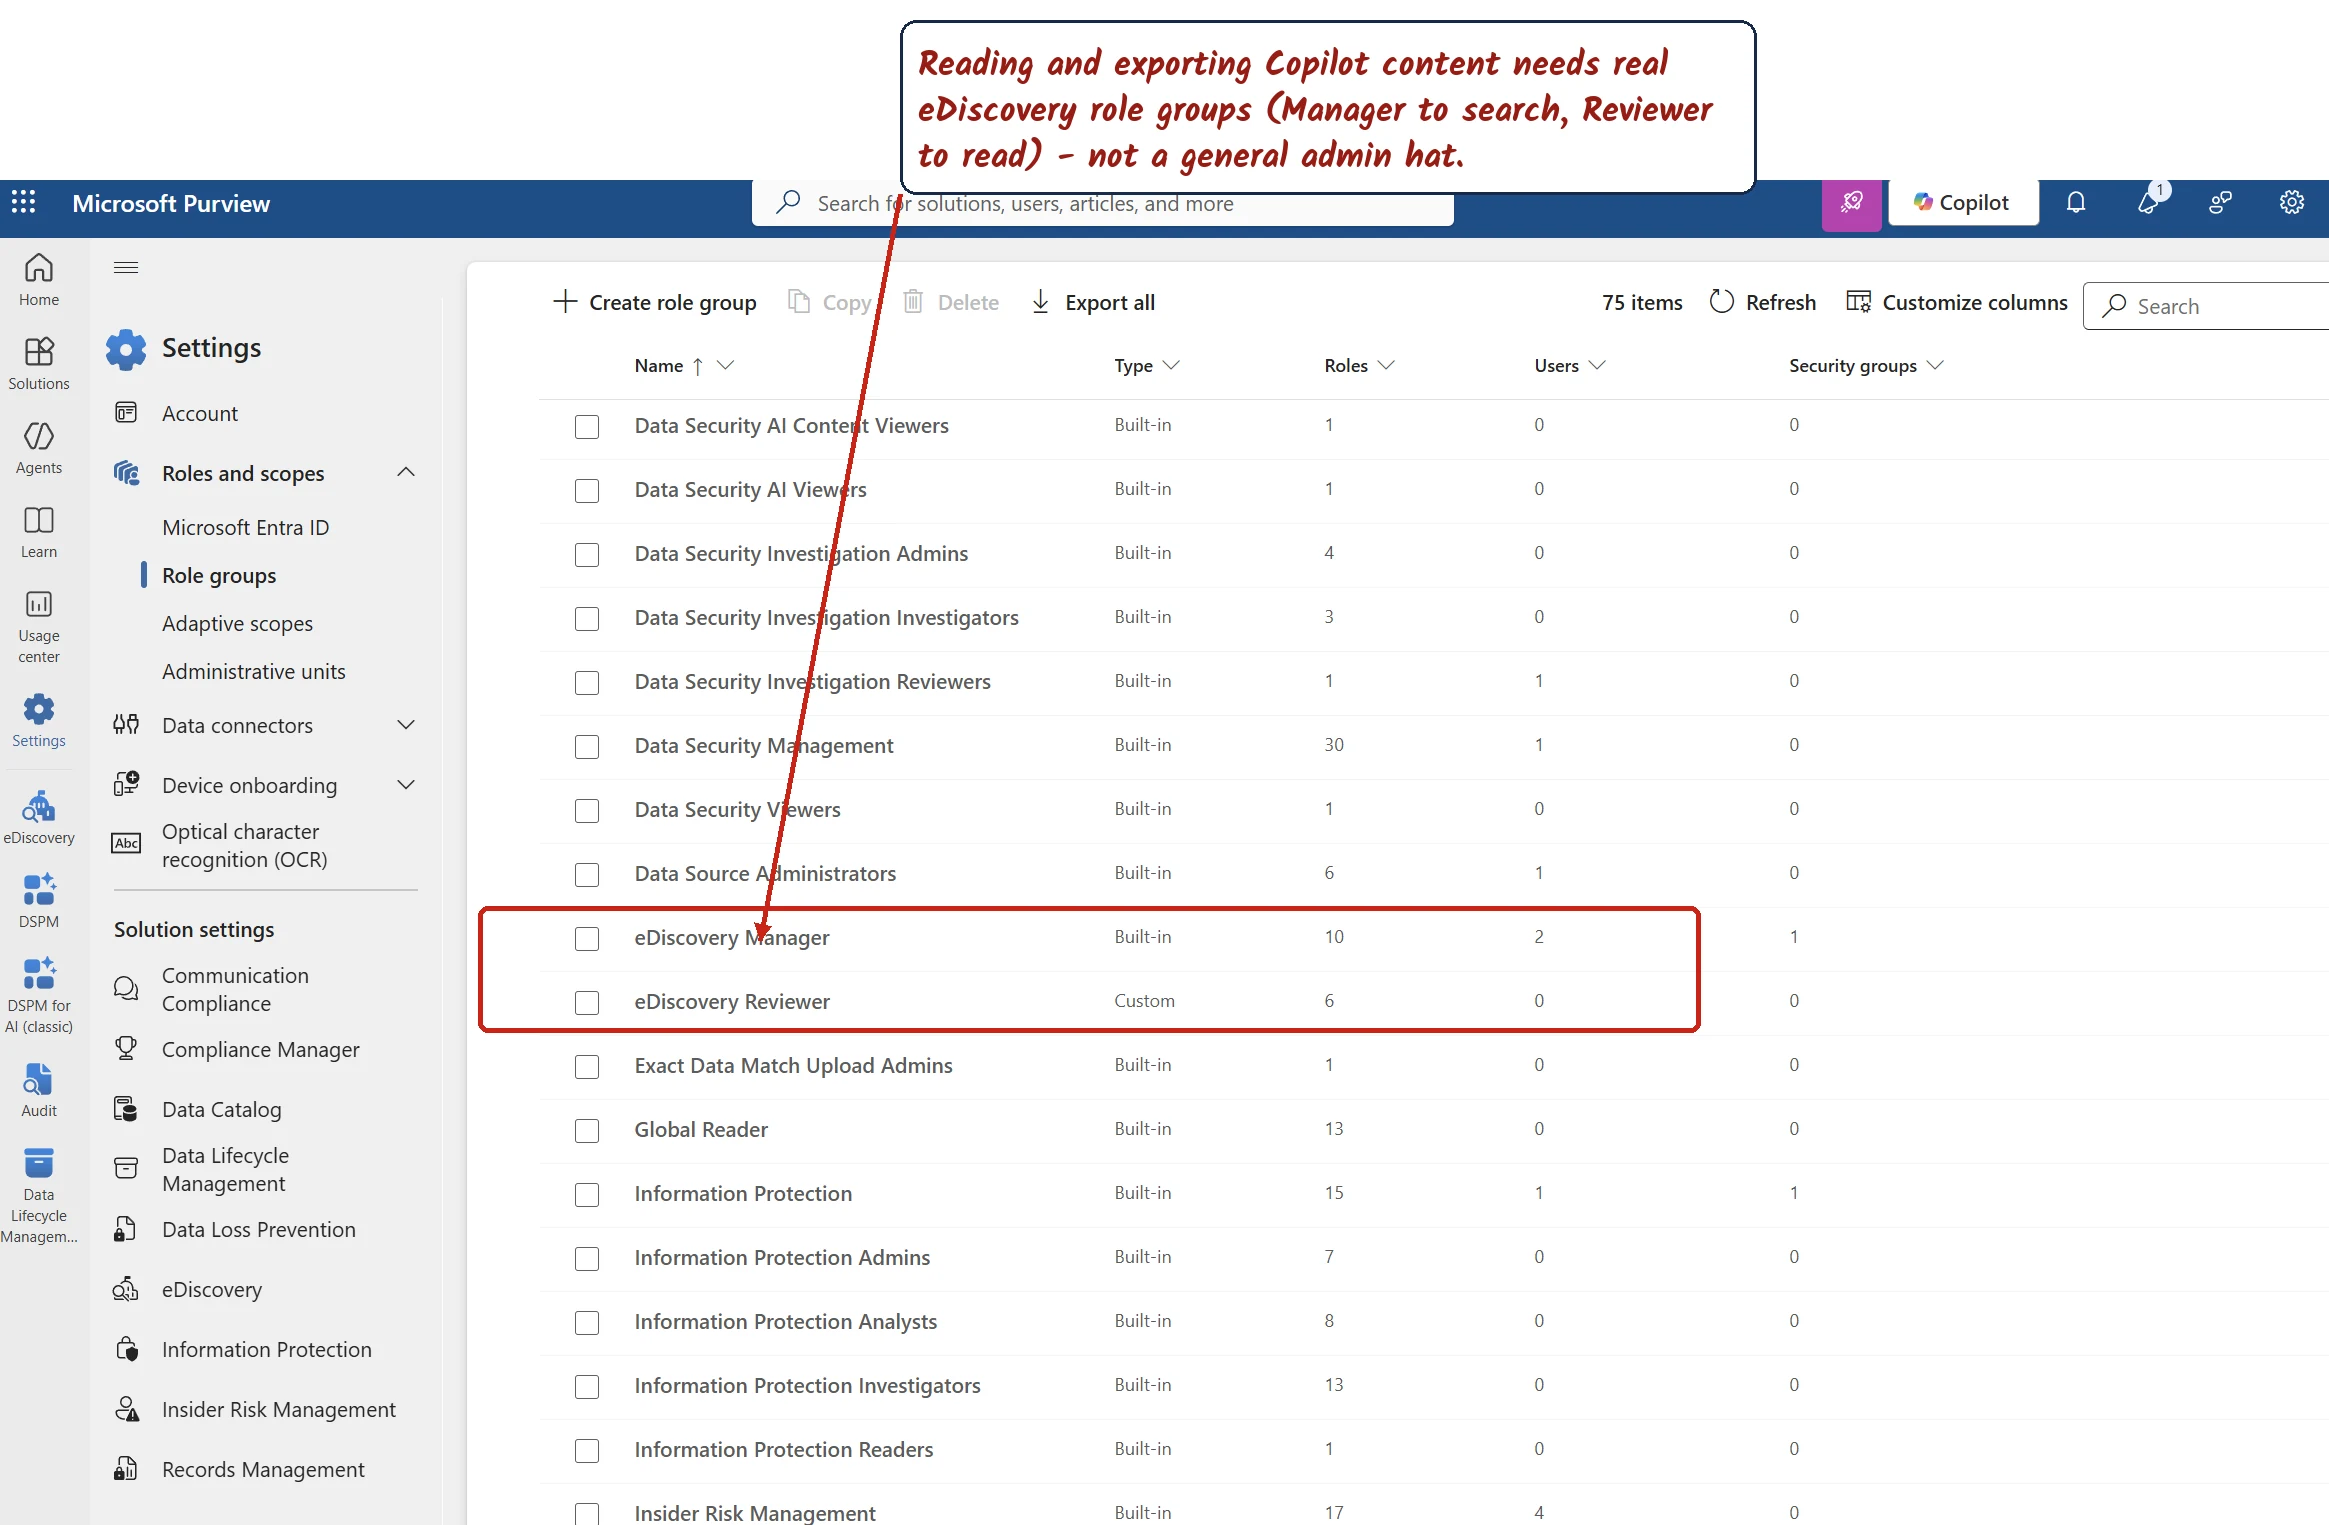Open Solutions in left rail

pyautogui.click(x=39, y=364)
